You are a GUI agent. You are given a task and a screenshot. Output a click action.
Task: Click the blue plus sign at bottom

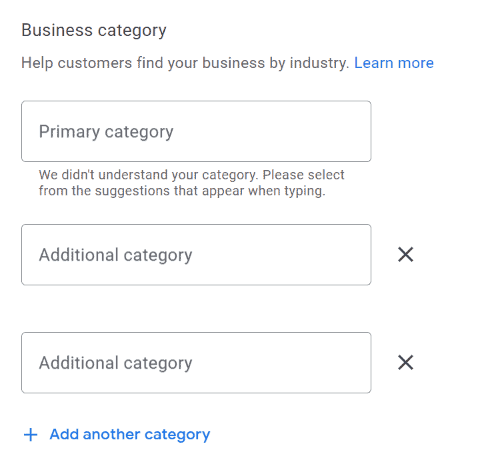(30, 435)
